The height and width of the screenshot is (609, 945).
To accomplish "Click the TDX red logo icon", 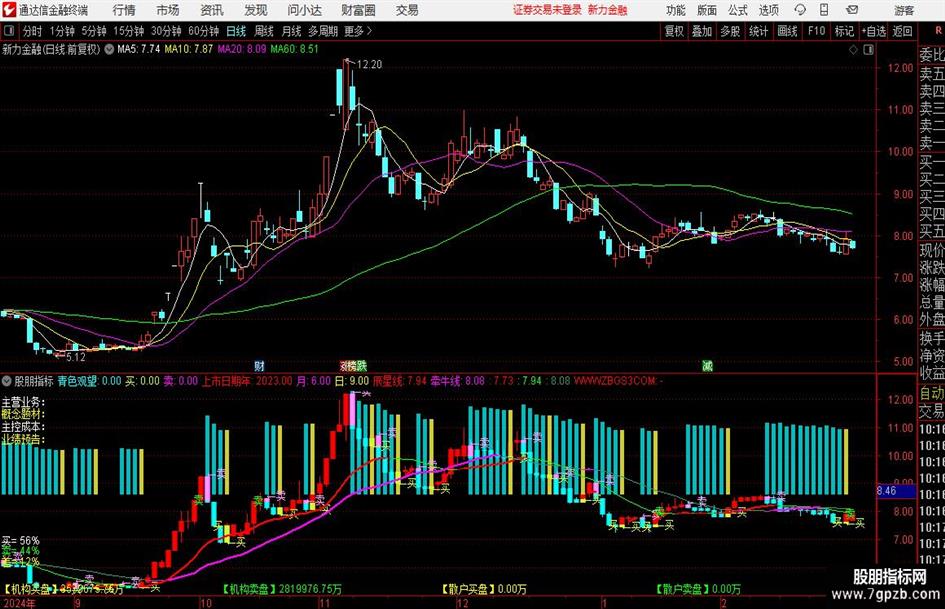I will click(8, 10).
